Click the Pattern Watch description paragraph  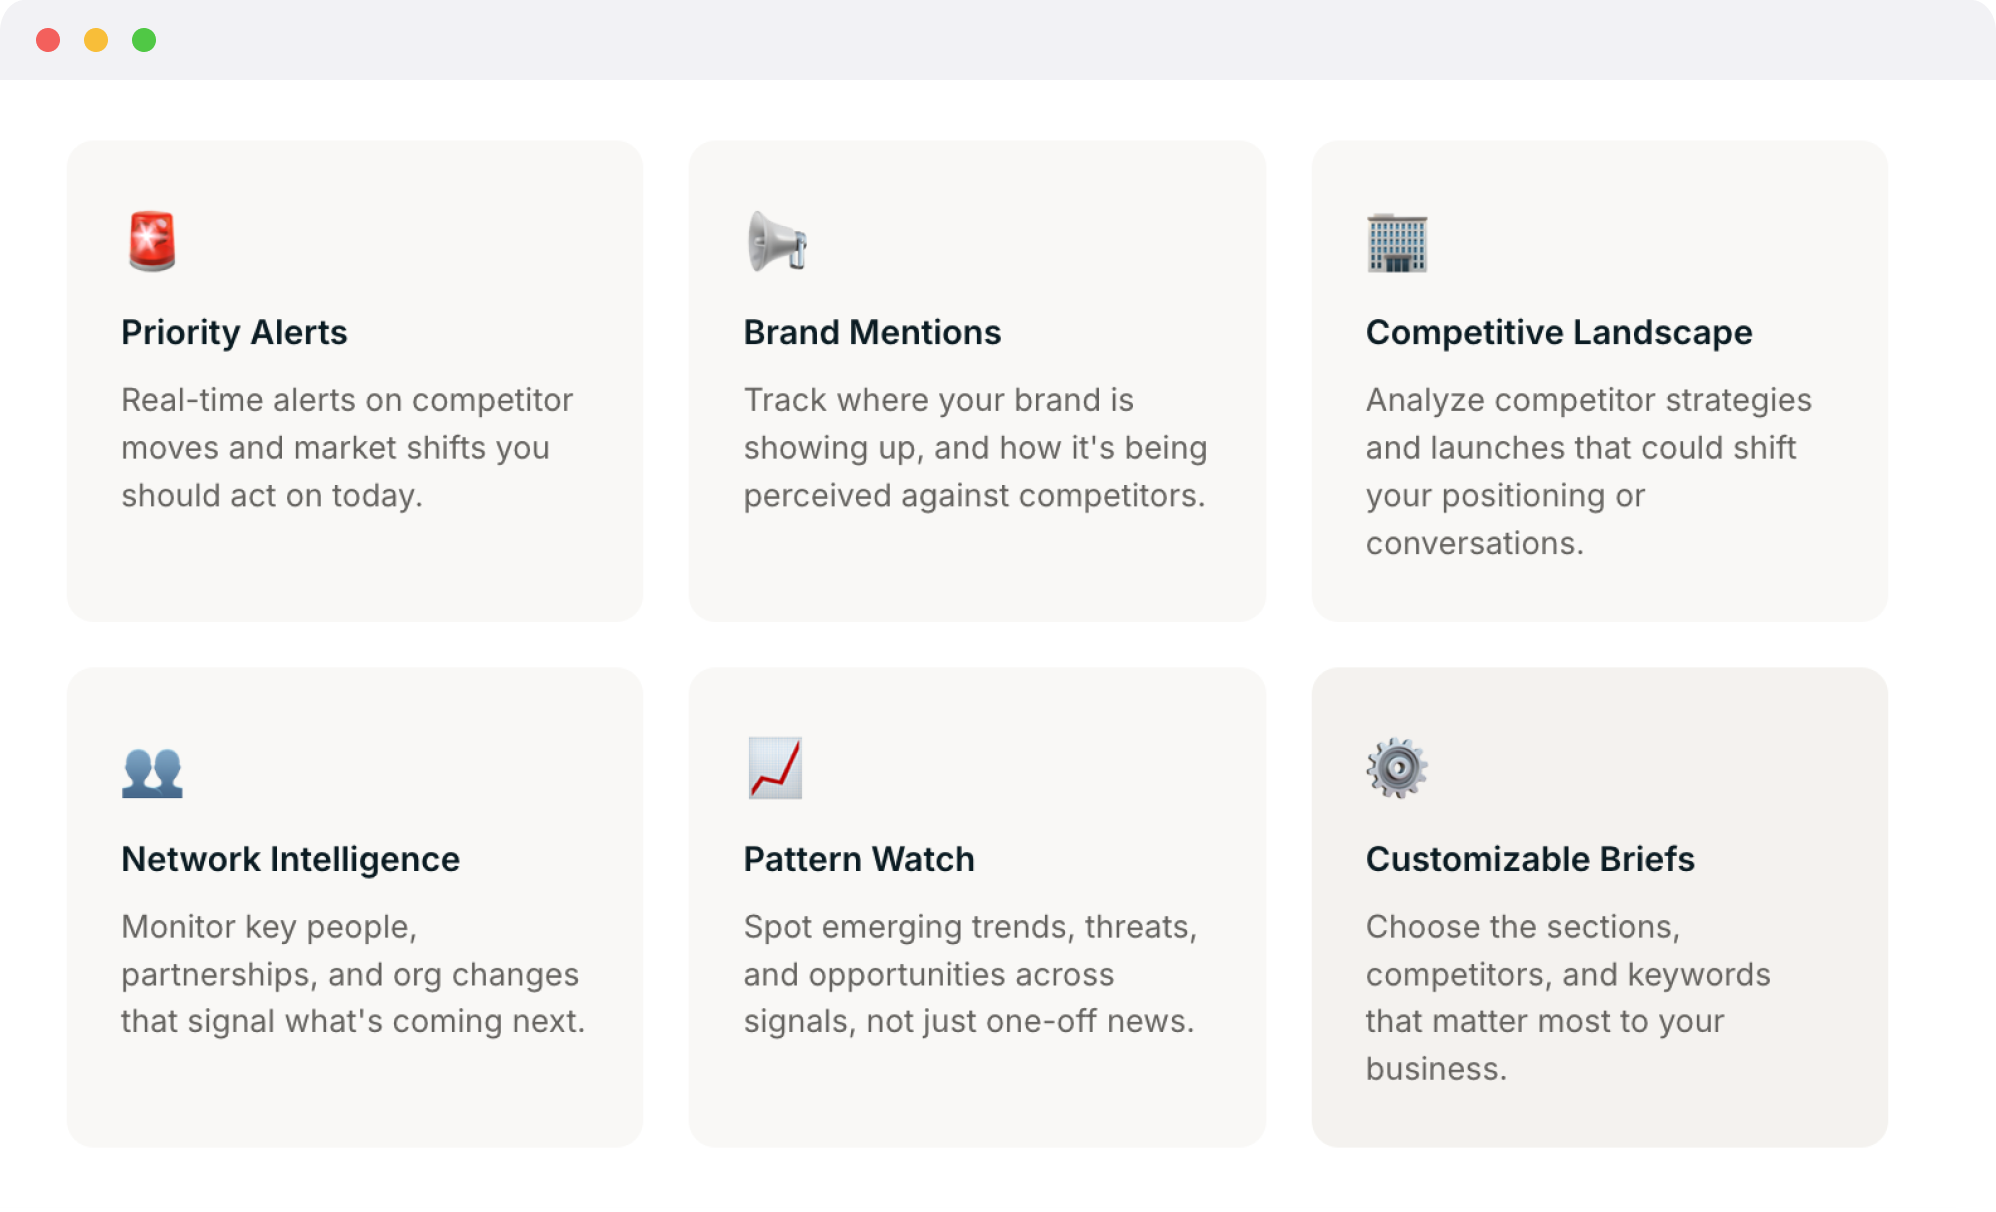pyautogui.click(x=970, y=974)
